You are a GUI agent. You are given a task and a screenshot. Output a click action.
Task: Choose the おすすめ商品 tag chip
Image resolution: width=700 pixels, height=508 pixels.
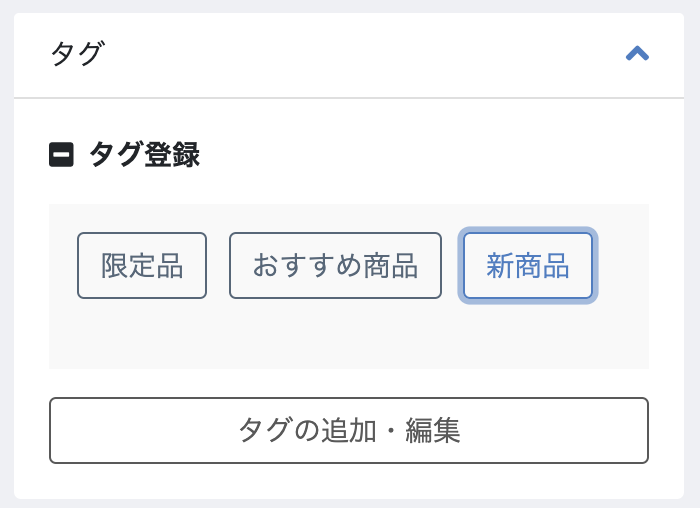(x=335, y=266)
